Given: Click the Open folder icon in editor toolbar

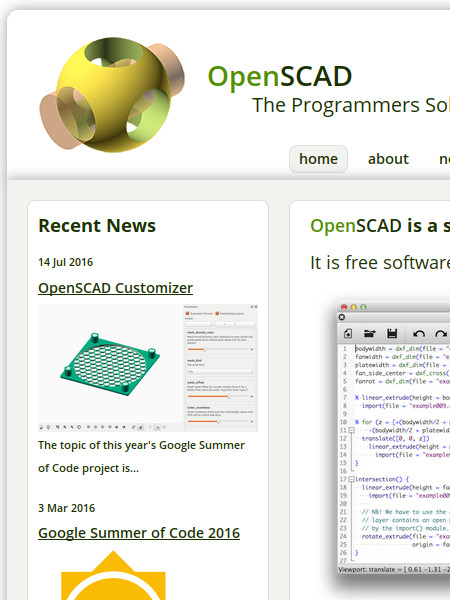Looking at the screenshot, I should tap(370, 334).
